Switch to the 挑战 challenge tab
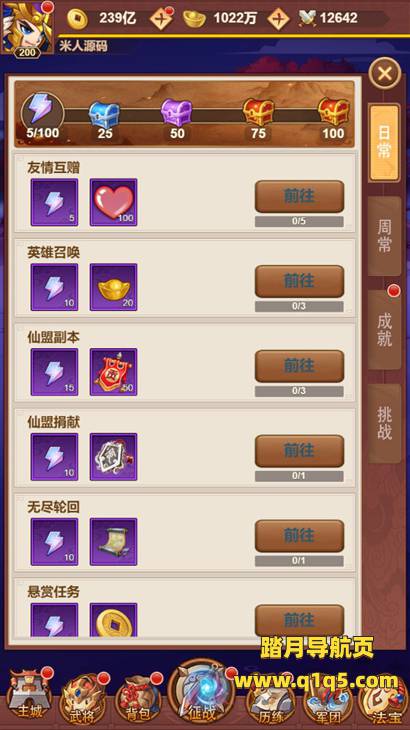Screen dimensions: 410x730 tap(384, 424)
